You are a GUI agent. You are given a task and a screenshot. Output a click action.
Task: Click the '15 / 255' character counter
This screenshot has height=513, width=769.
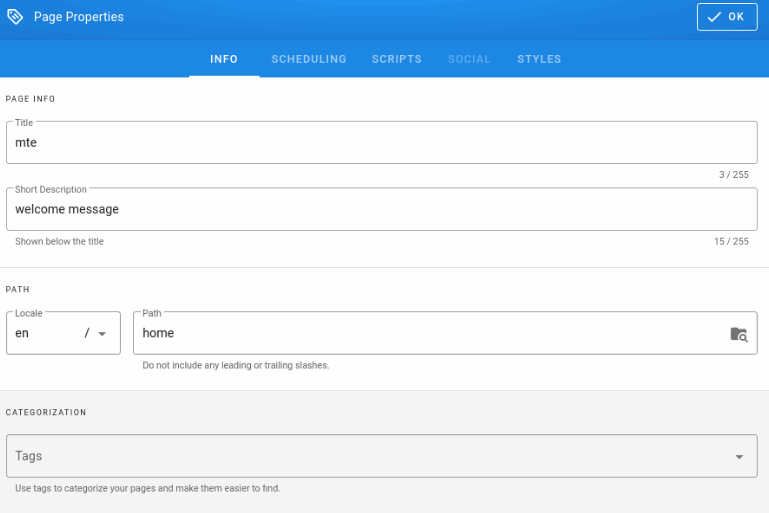[731, 241]
